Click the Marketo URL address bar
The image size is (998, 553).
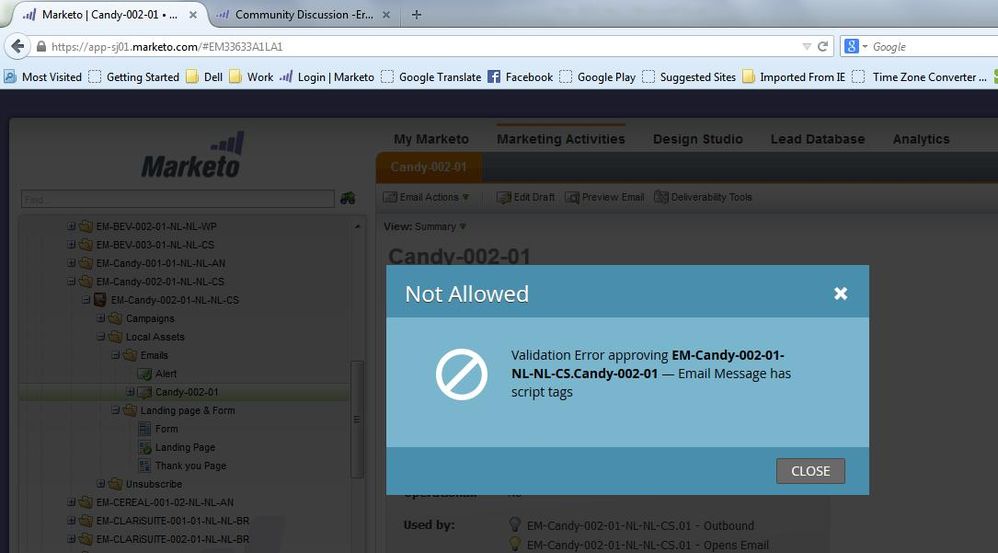(x=420, y=46)
